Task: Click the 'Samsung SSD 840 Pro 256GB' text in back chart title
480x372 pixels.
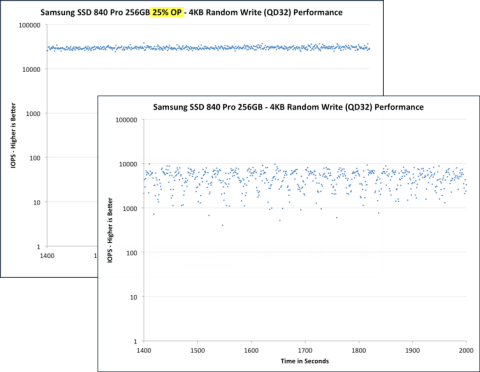Action: 95,13
